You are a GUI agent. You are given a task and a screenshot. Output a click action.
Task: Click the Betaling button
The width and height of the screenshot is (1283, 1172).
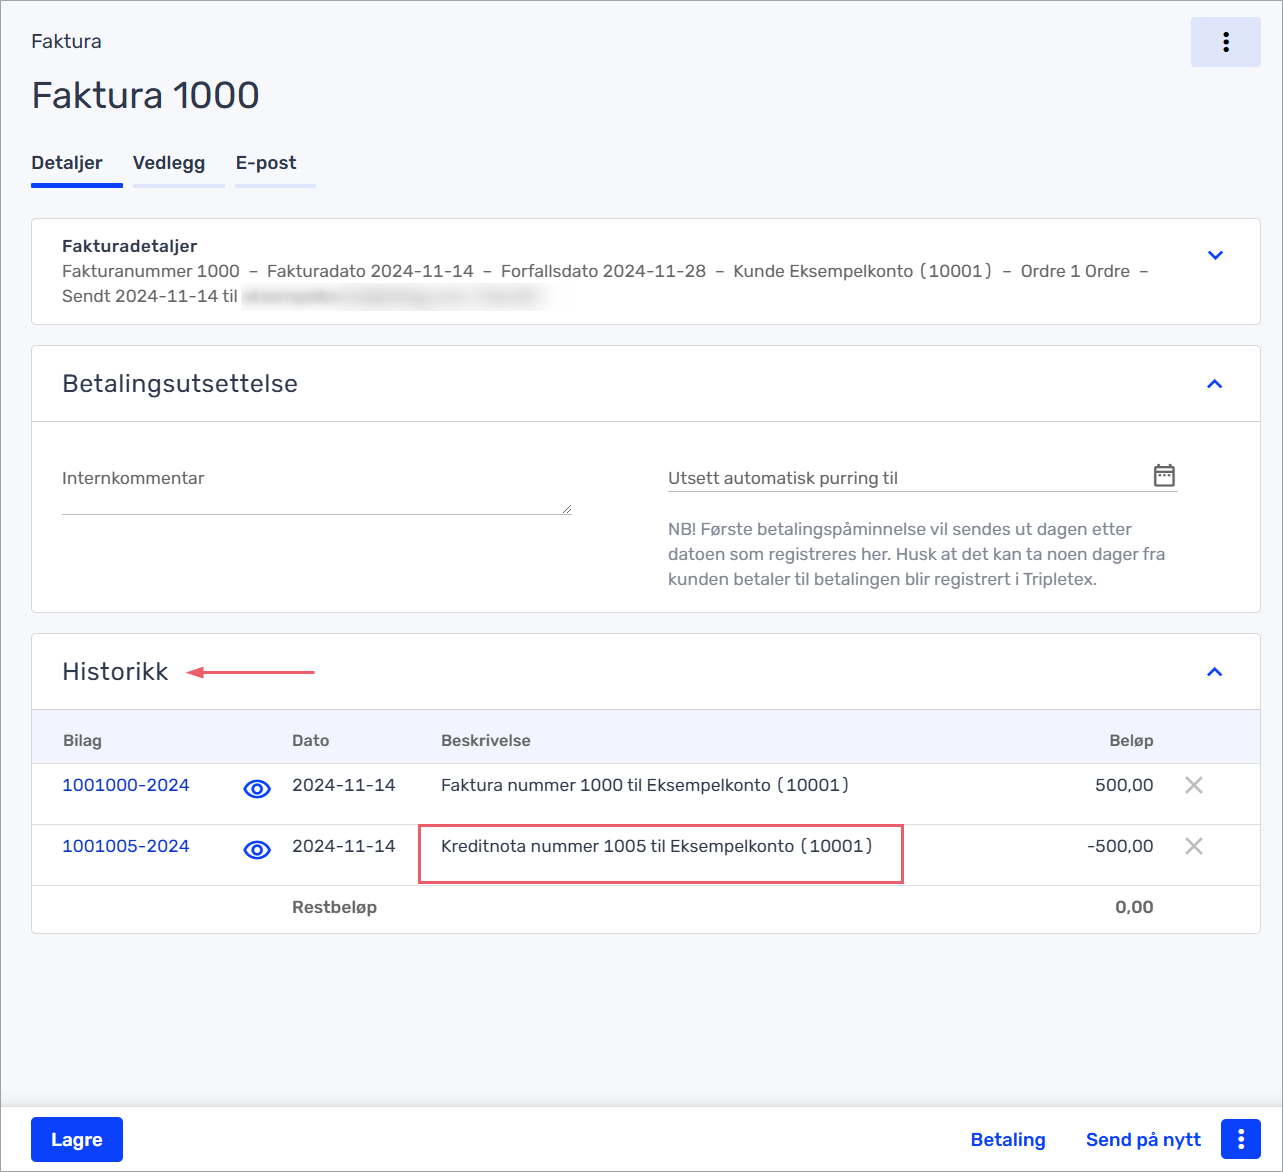[x=1008, y=1139]
